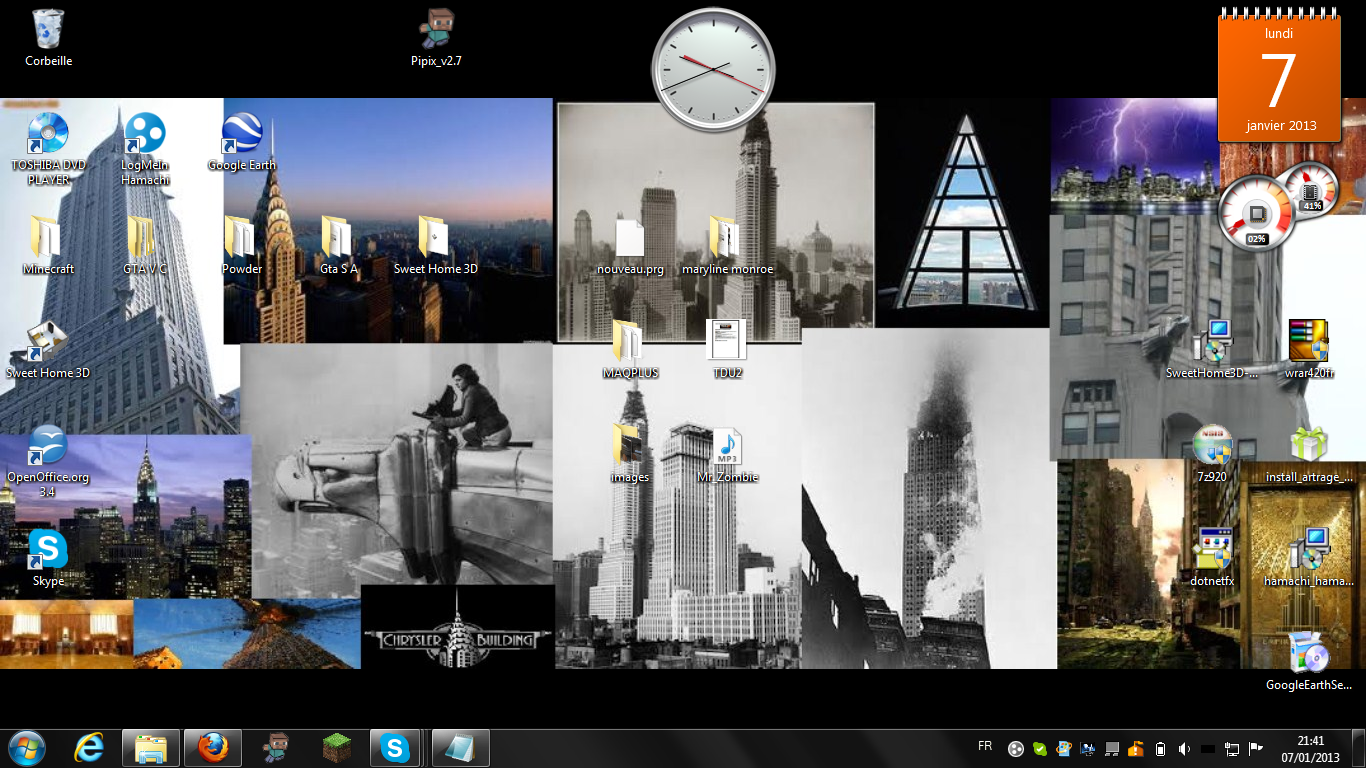Click the orange calendar gadget
1366x768 pixels.
1279,75
